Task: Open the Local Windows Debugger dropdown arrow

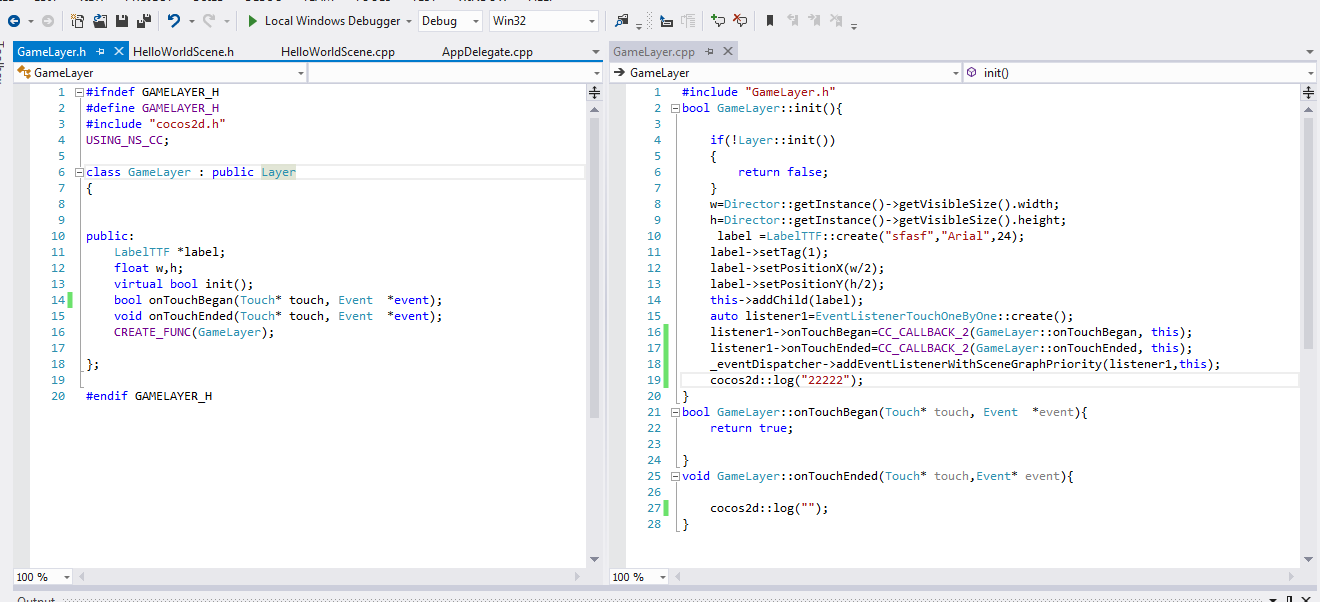Action: [x=409, y=21]
